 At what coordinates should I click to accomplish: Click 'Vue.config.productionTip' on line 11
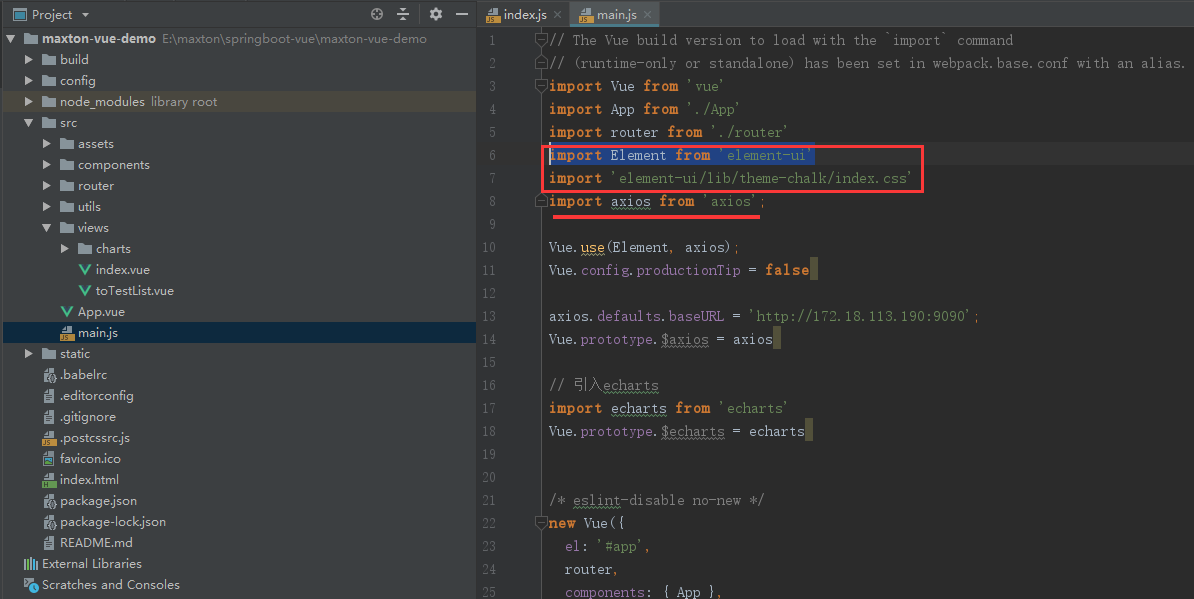click(x=644, y=270)
